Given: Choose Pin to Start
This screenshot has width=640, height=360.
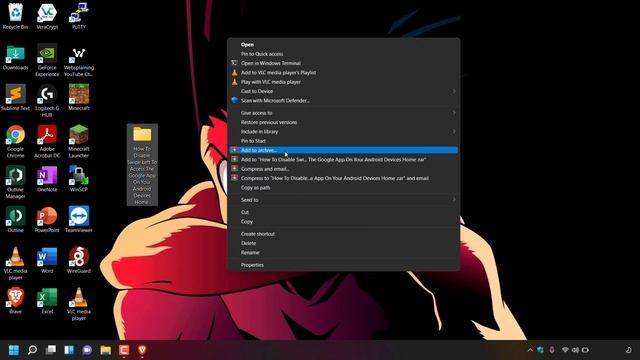Looking at the screenshot, I should pyautogui.click(x=344, y=141).
